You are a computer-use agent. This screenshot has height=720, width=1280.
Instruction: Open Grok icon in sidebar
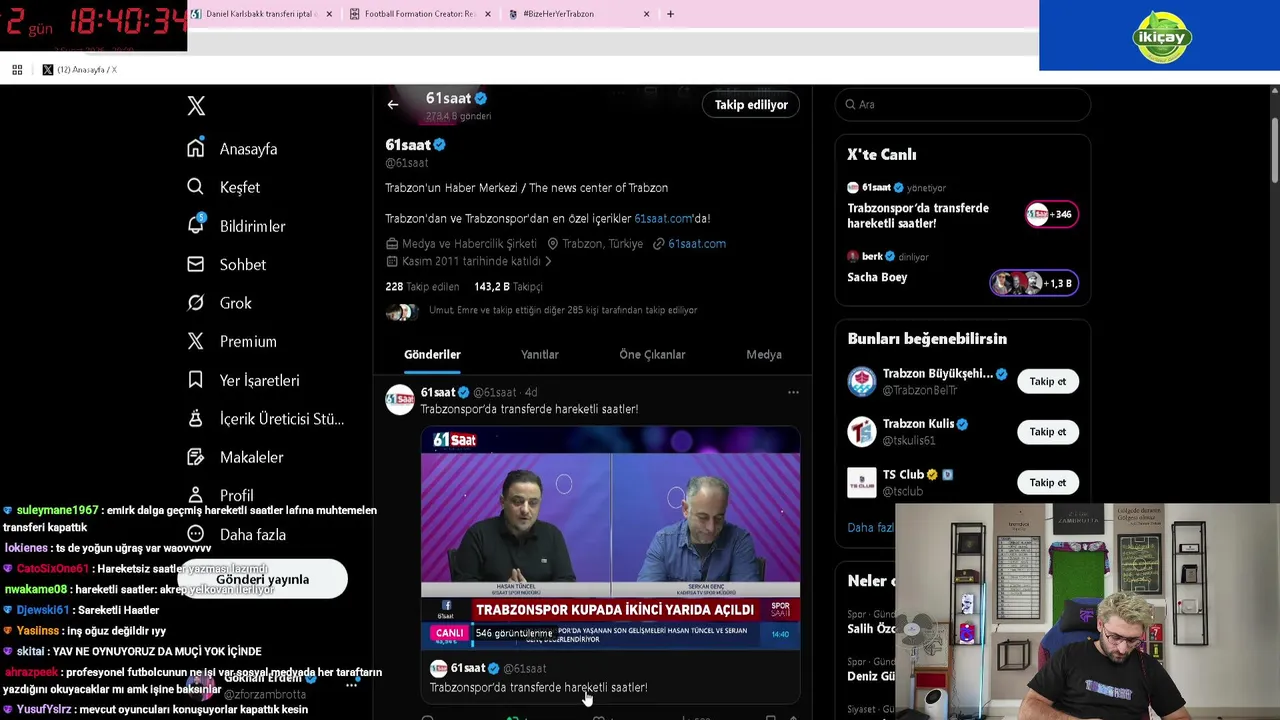tap(196, 303)
